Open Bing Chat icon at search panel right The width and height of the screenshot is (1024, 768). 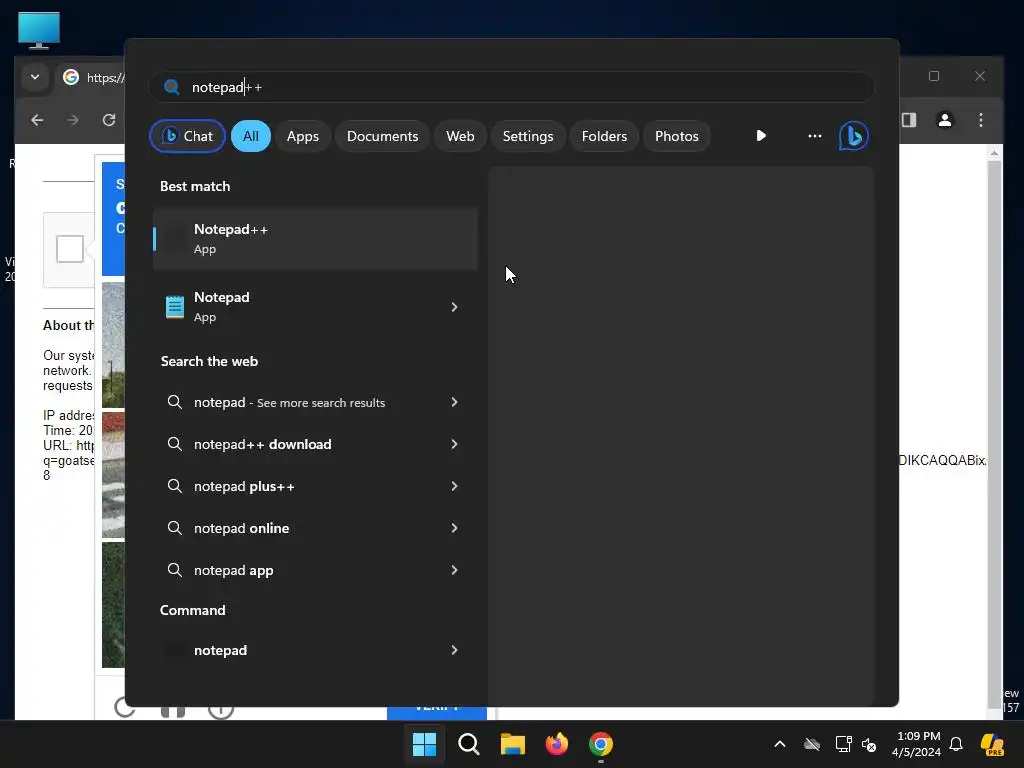click(853, 136)
